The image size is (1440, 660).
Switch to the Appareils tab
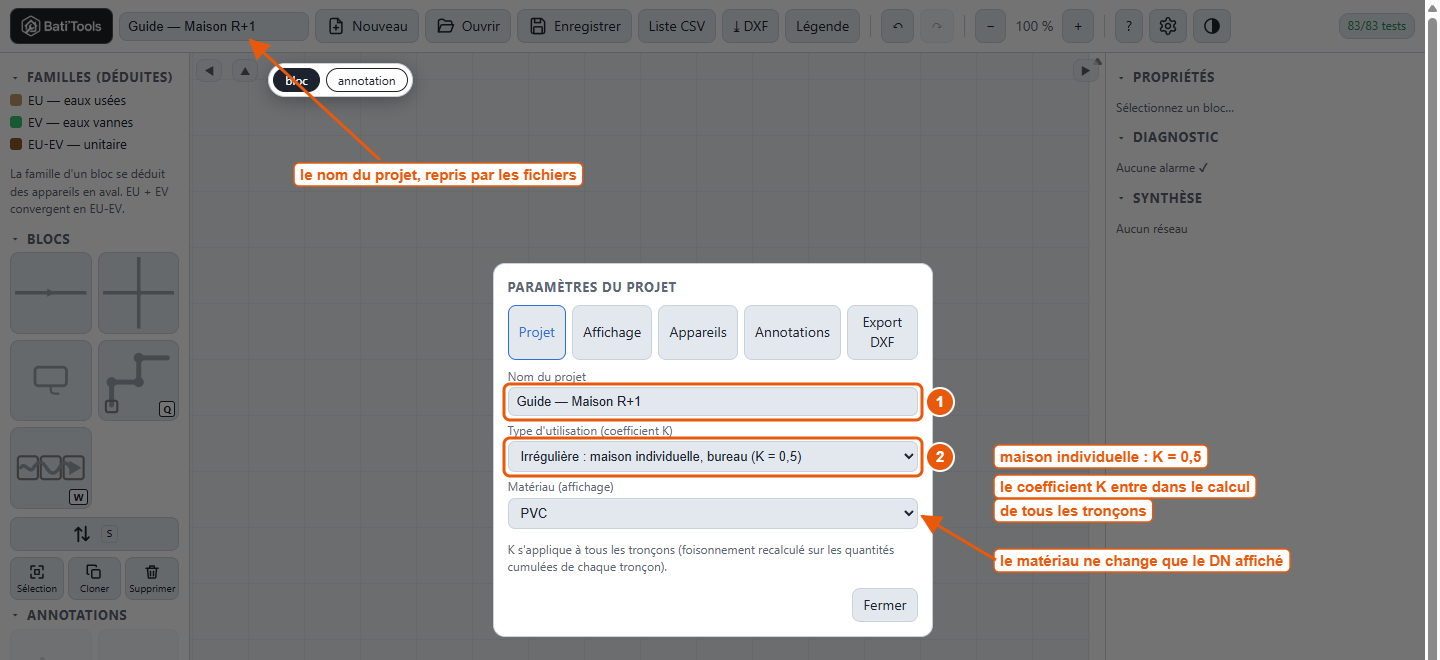[698, 332]
